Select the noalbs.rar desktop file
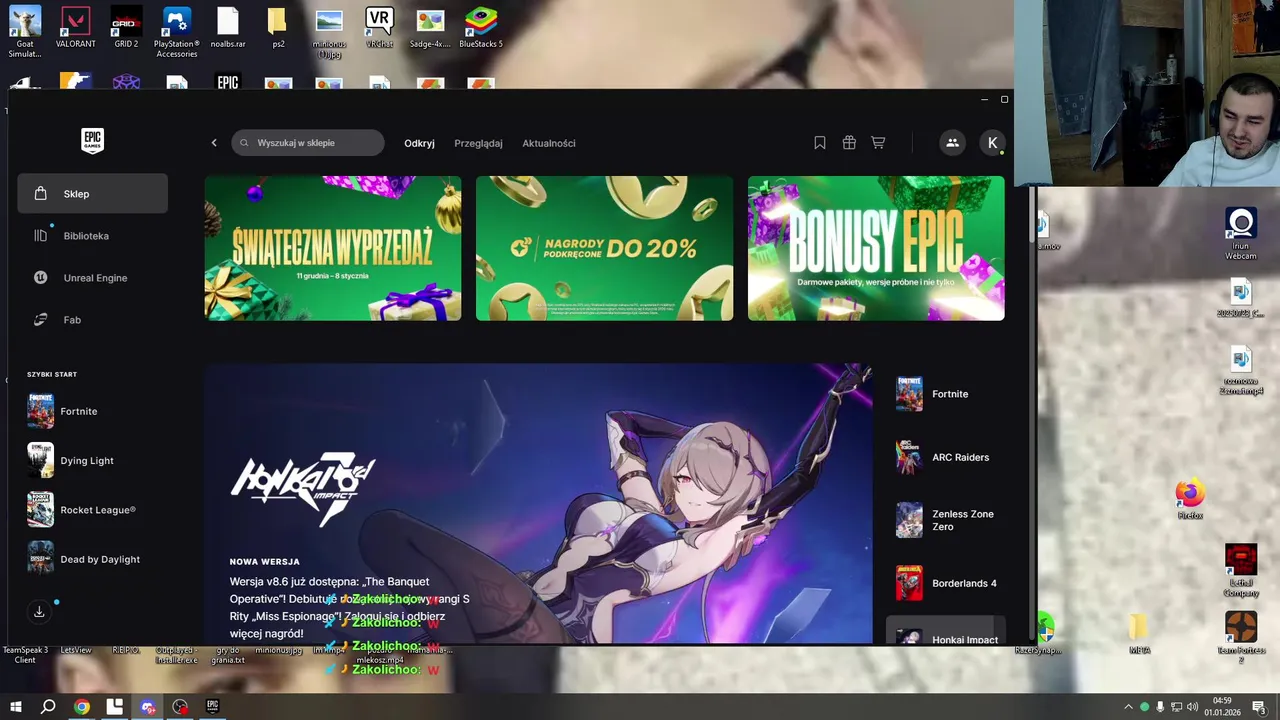The width and height of the screenshot is (1280, 720). coord(228,28)
